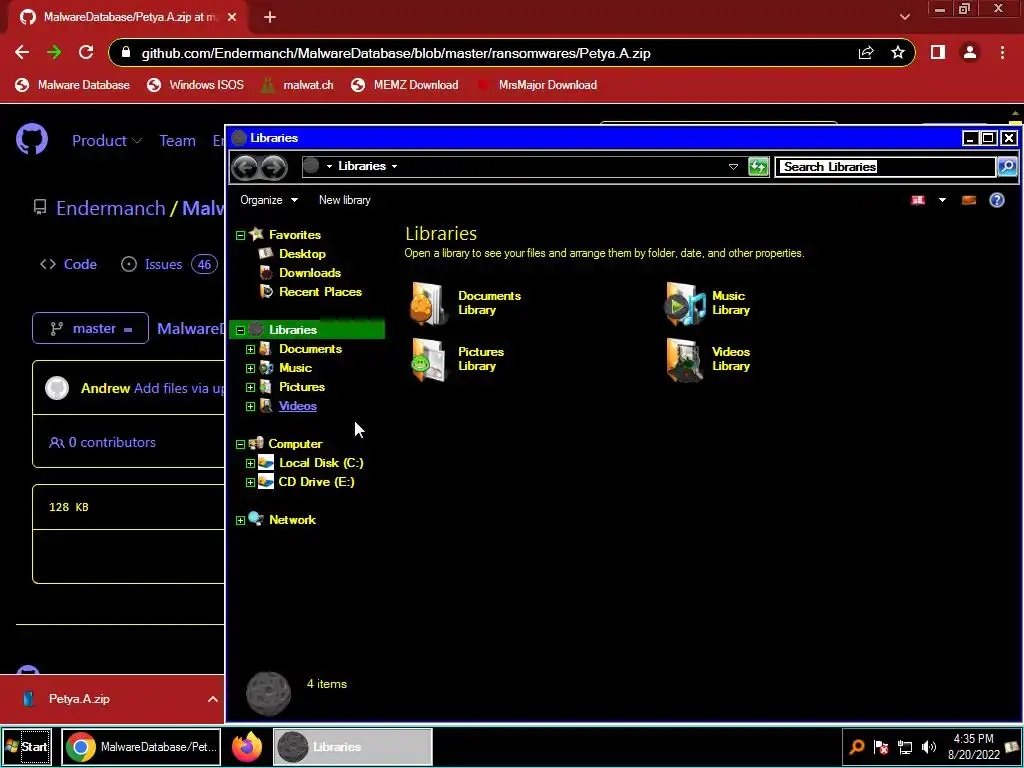Open the Organize dropdown menu
This screenshot has width=1024, height=768.
pos(268,200)
